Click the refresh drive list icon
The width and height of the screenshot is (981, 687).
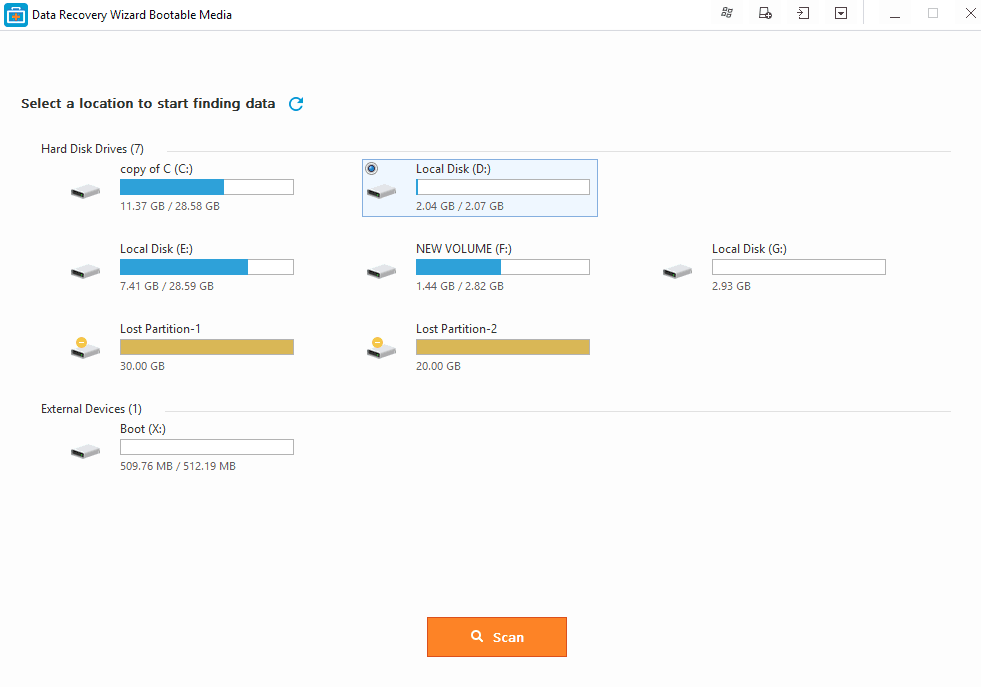(296, 104)
